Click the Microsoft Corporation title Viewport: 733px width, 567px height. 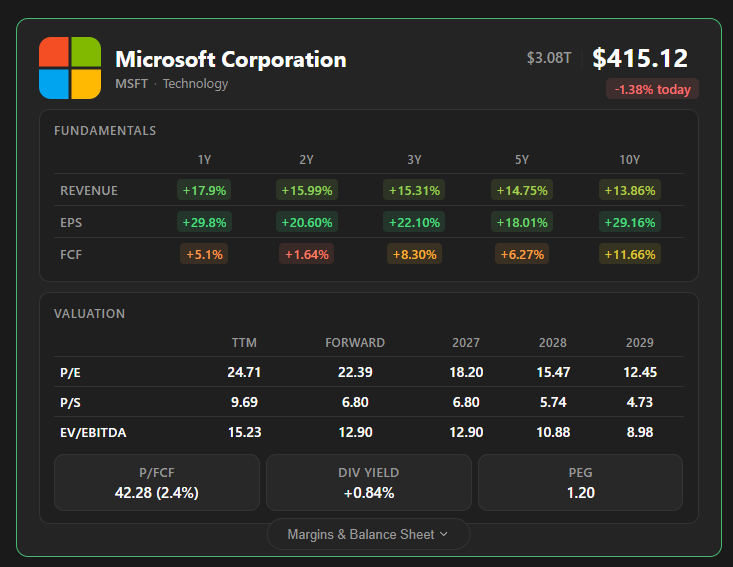pos(231,59)
